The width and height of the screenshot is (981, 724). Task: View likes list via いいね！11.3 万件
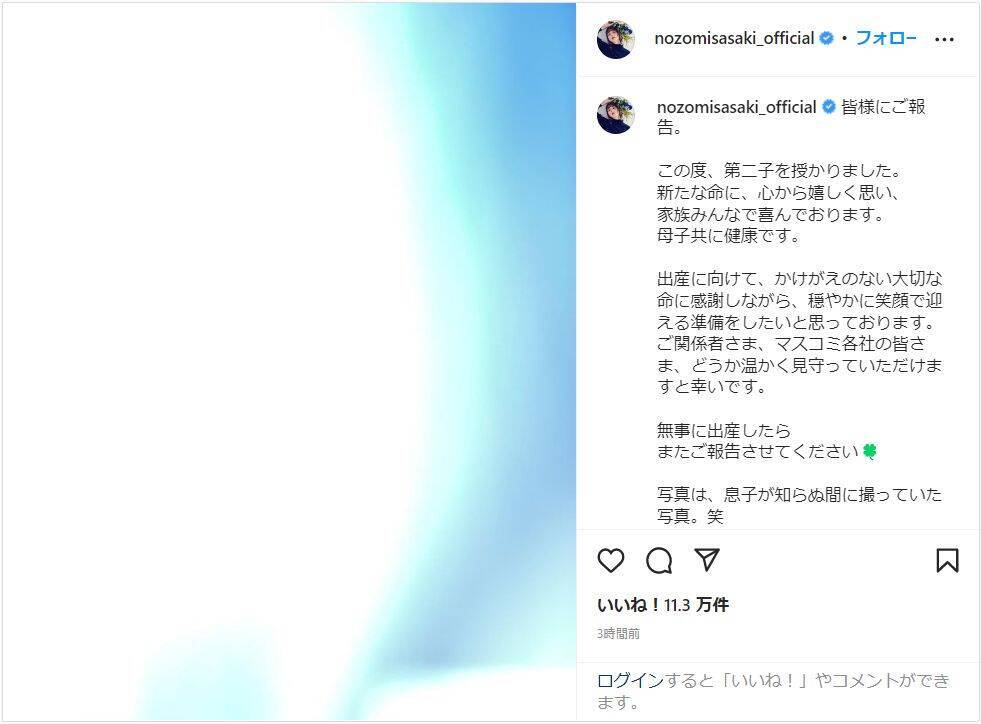pyautogui.click(x=663, y=605)
